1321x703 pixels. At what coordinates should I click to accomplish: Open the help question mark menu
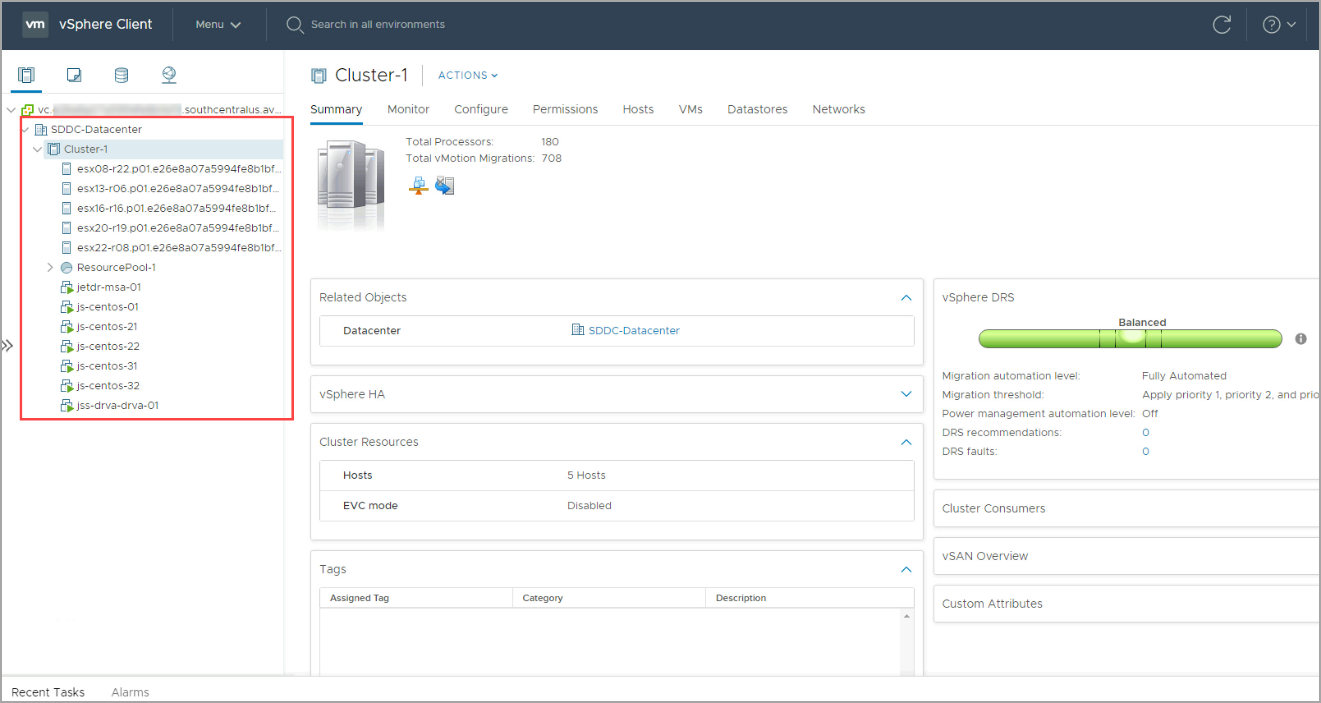[x=1278, y=25]
